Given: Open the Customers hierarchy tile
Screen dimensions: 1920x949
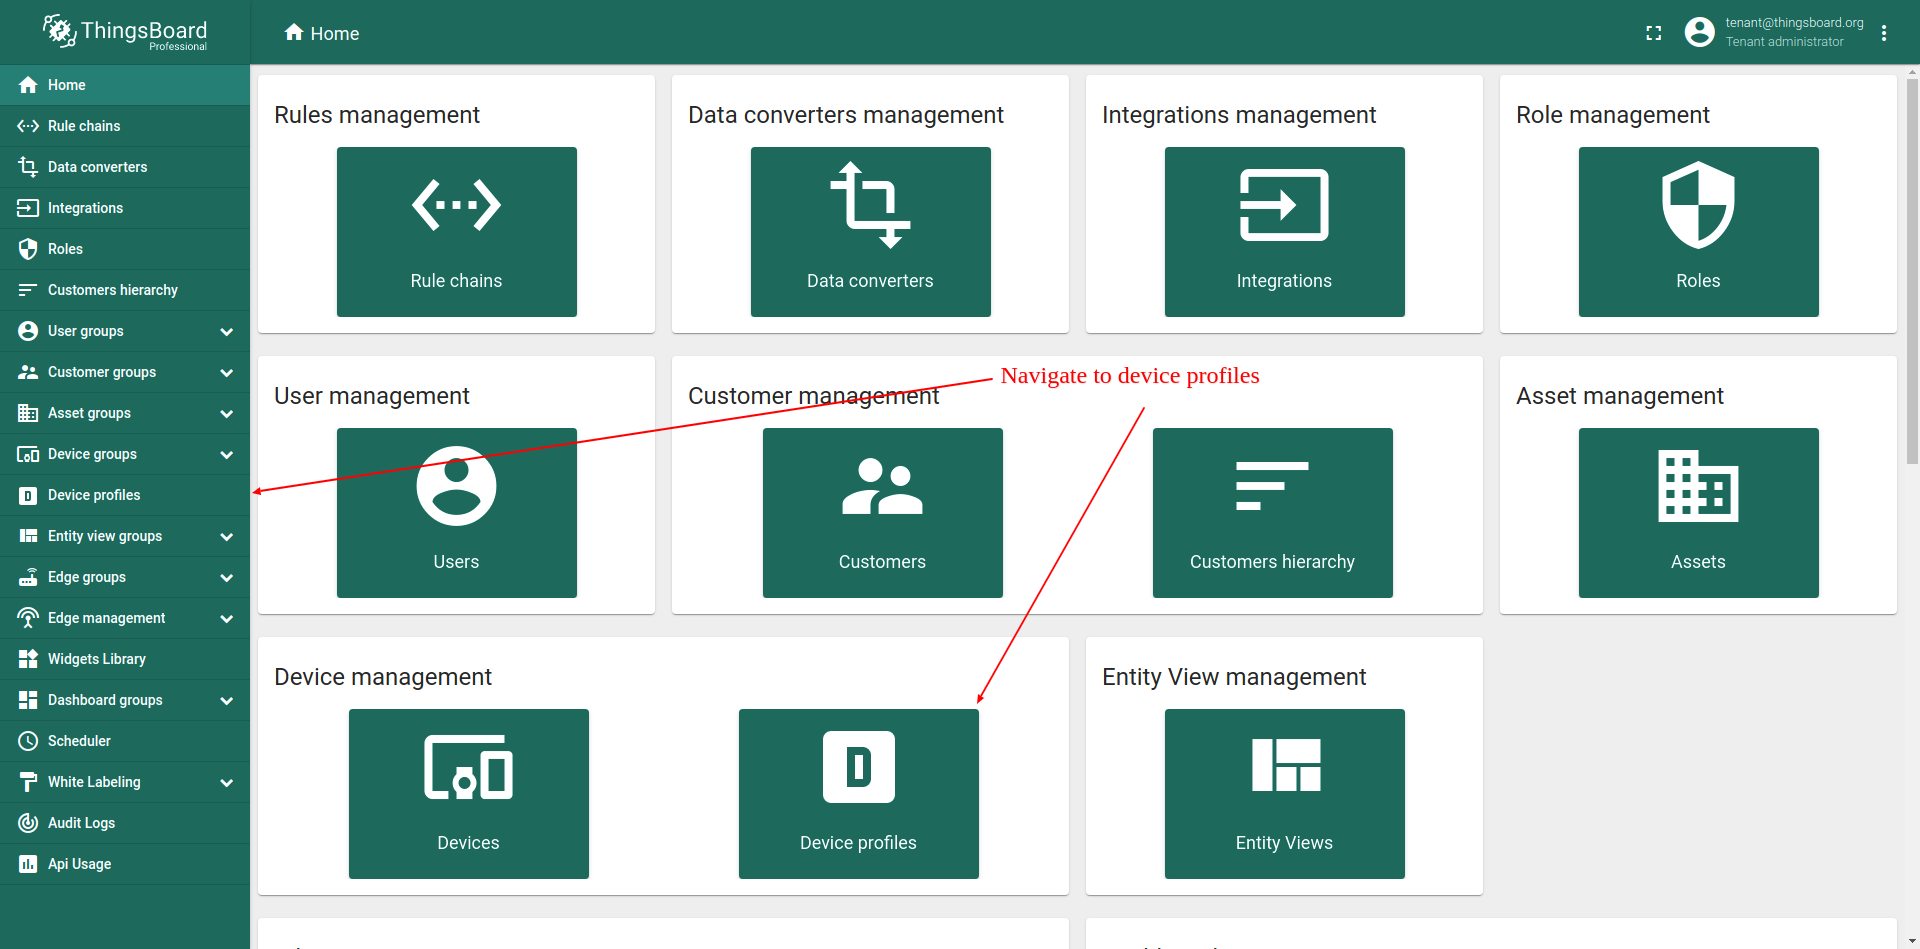Looking at the screenshot, I should click(1273, 513).
